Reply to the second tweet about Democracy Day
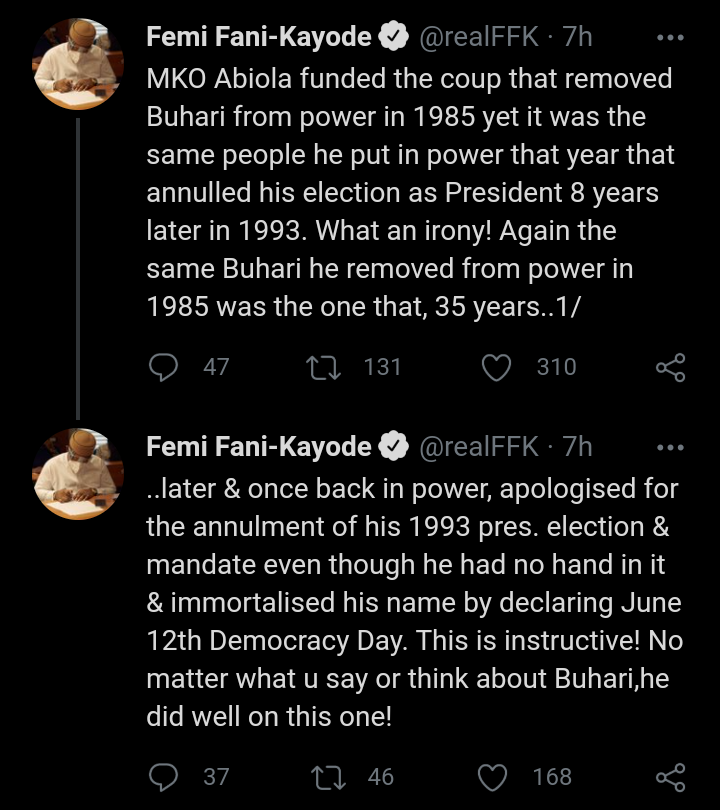Viewport: 720px width, 810px height. tap(163, 776)
